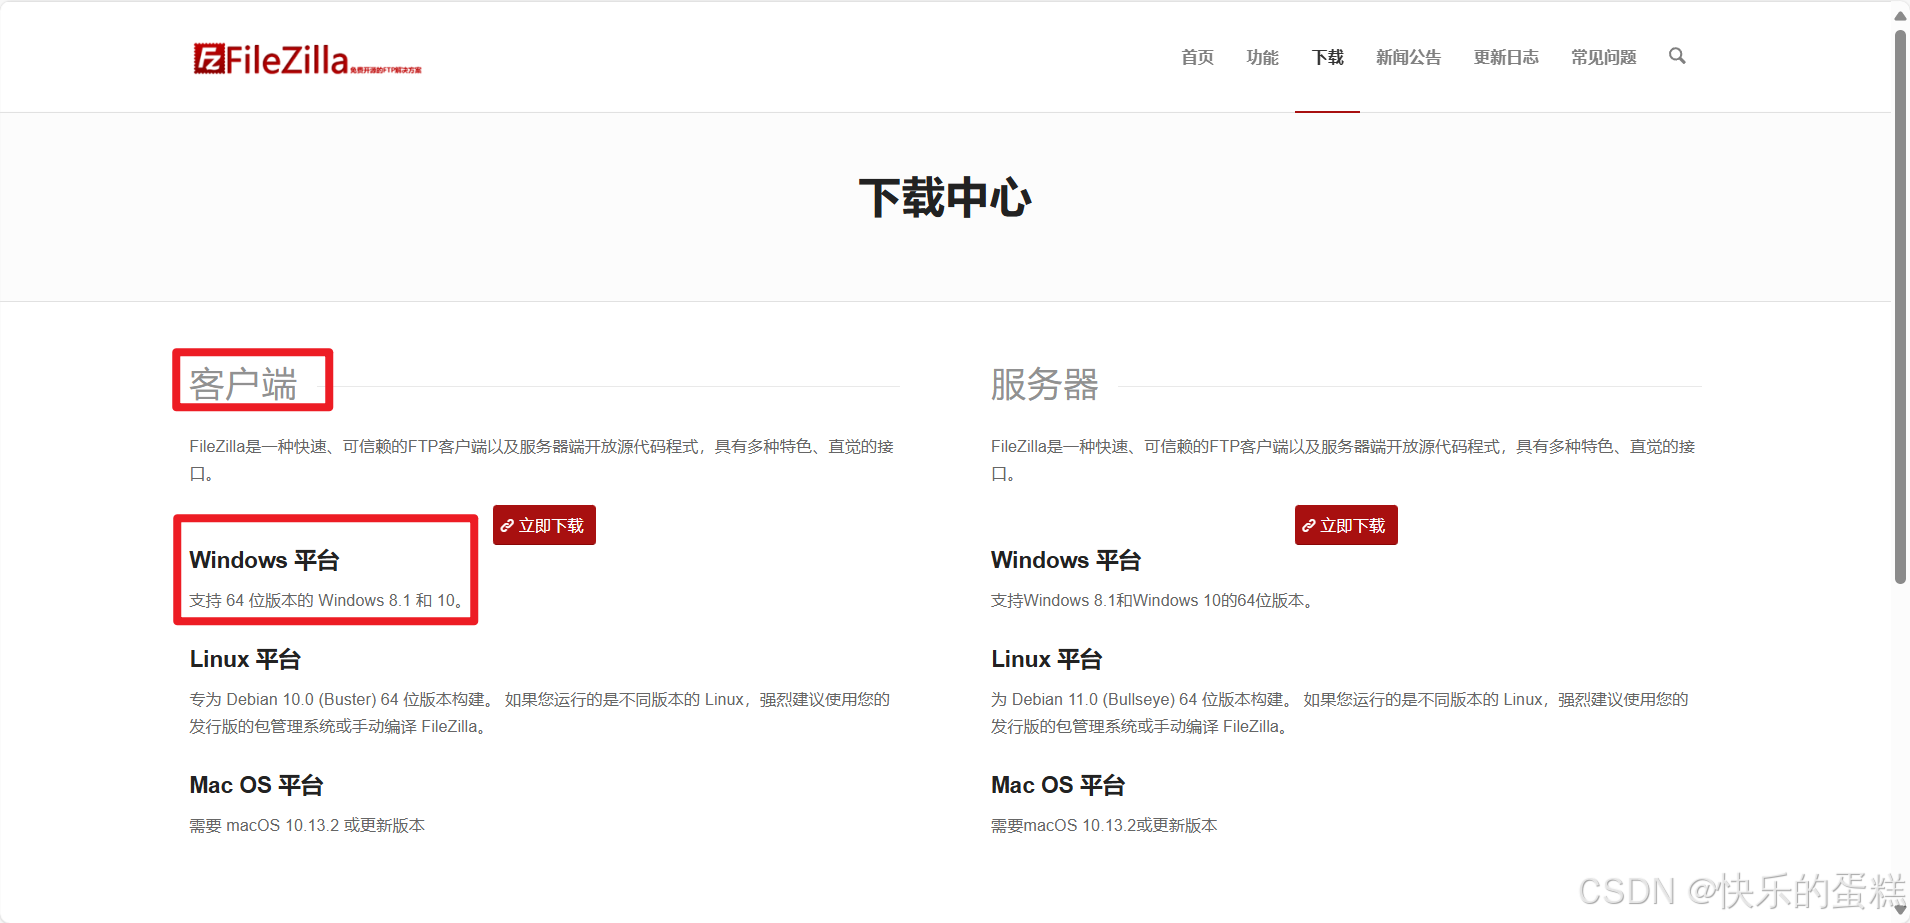Click the Debian 11.0 (Bullseye) description text
The height and width of the screenshot is (923, 1910).
coord(1340,713)
